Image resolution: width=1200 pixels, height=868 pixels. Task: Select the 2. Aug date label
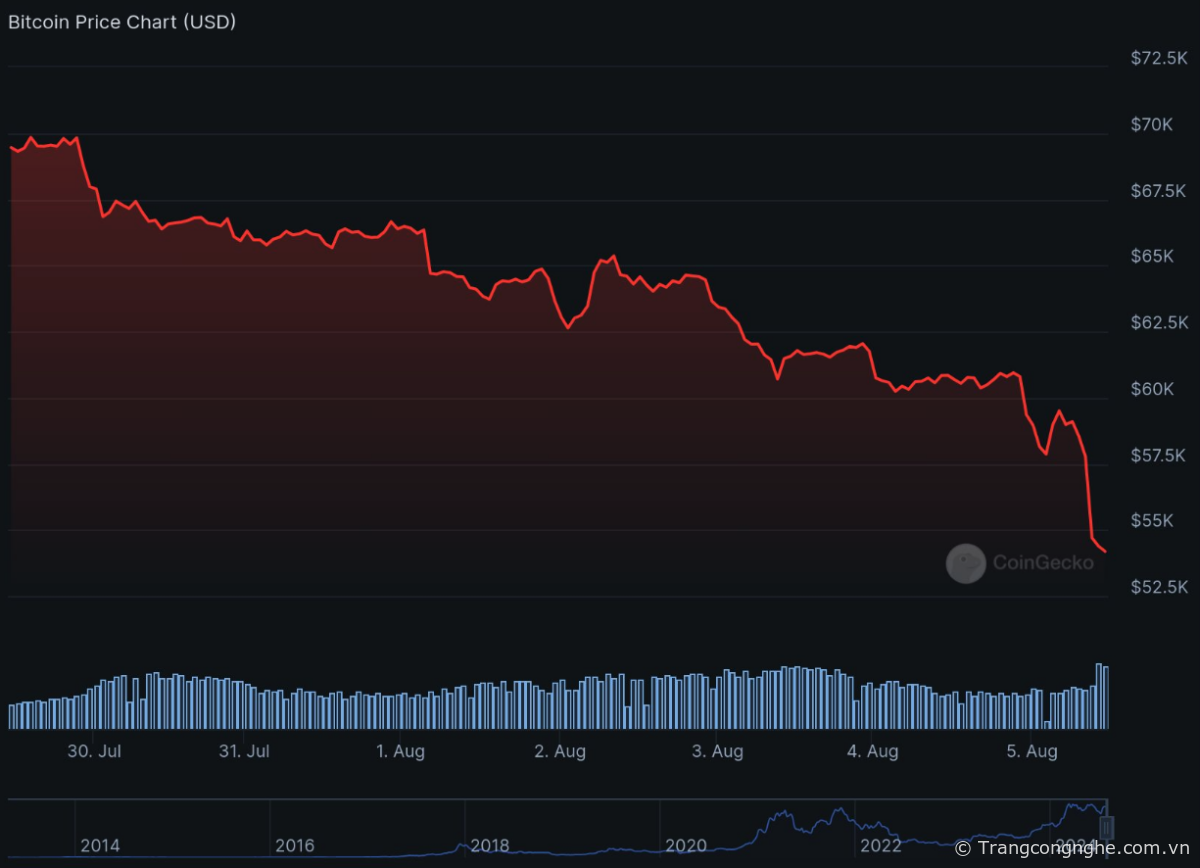pyautogui.click(x=560, y=752)
